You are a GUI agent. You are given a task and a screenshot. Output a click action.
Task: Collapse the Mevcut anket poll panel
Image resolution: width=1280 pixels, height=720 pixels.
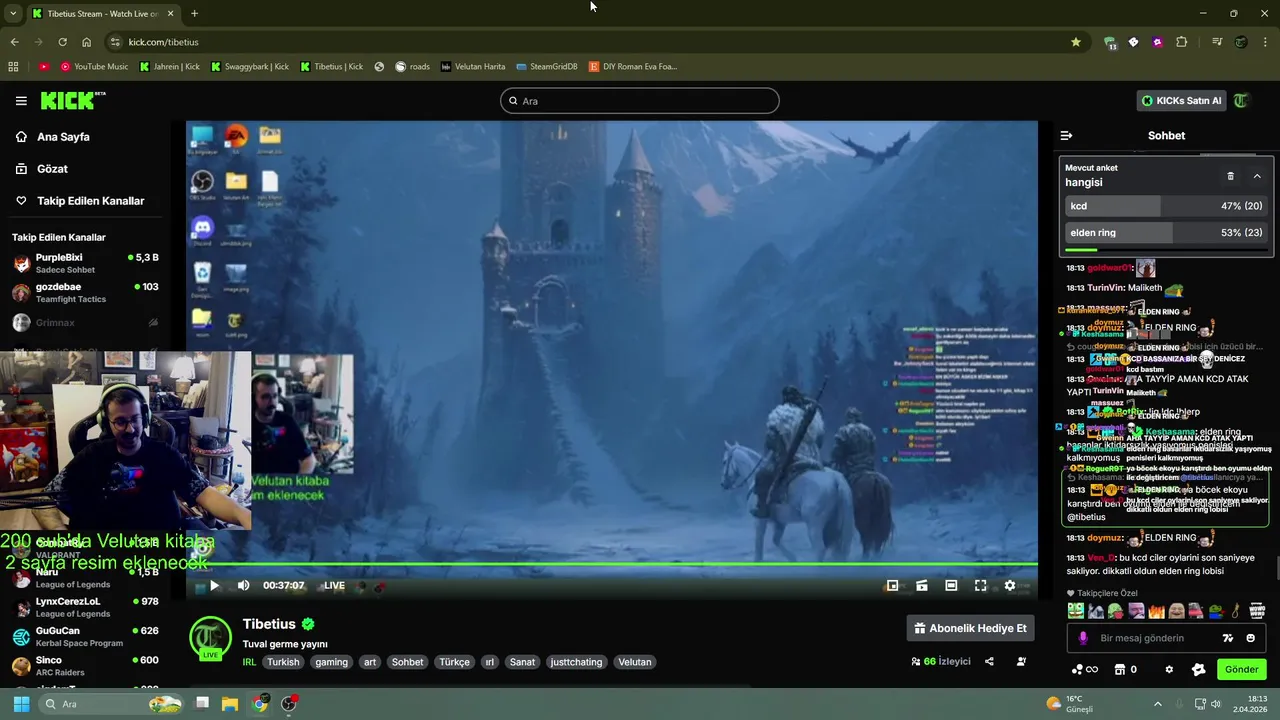[x=1257, y=176]
